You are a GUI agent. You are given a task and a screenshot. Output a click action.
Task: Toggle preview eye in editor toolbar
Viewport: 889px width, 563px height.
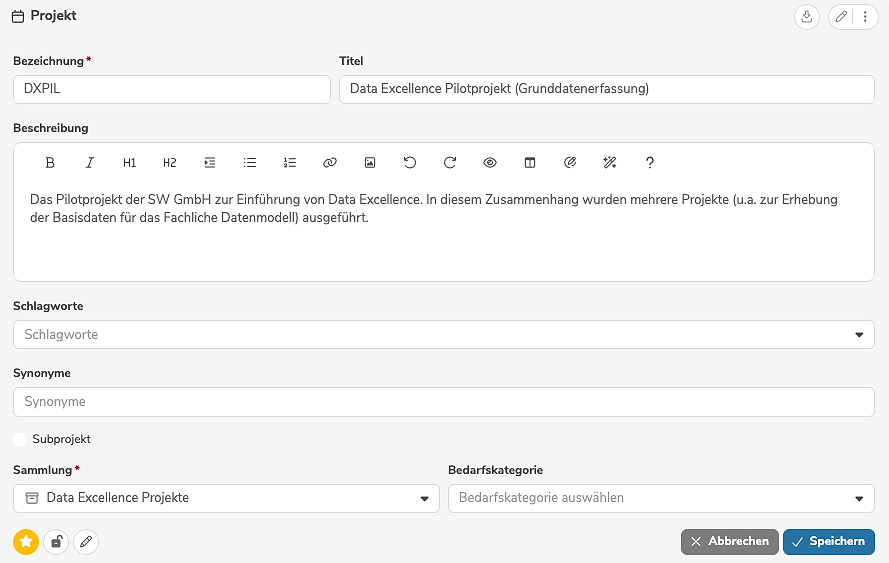click(x=490, y=163)
